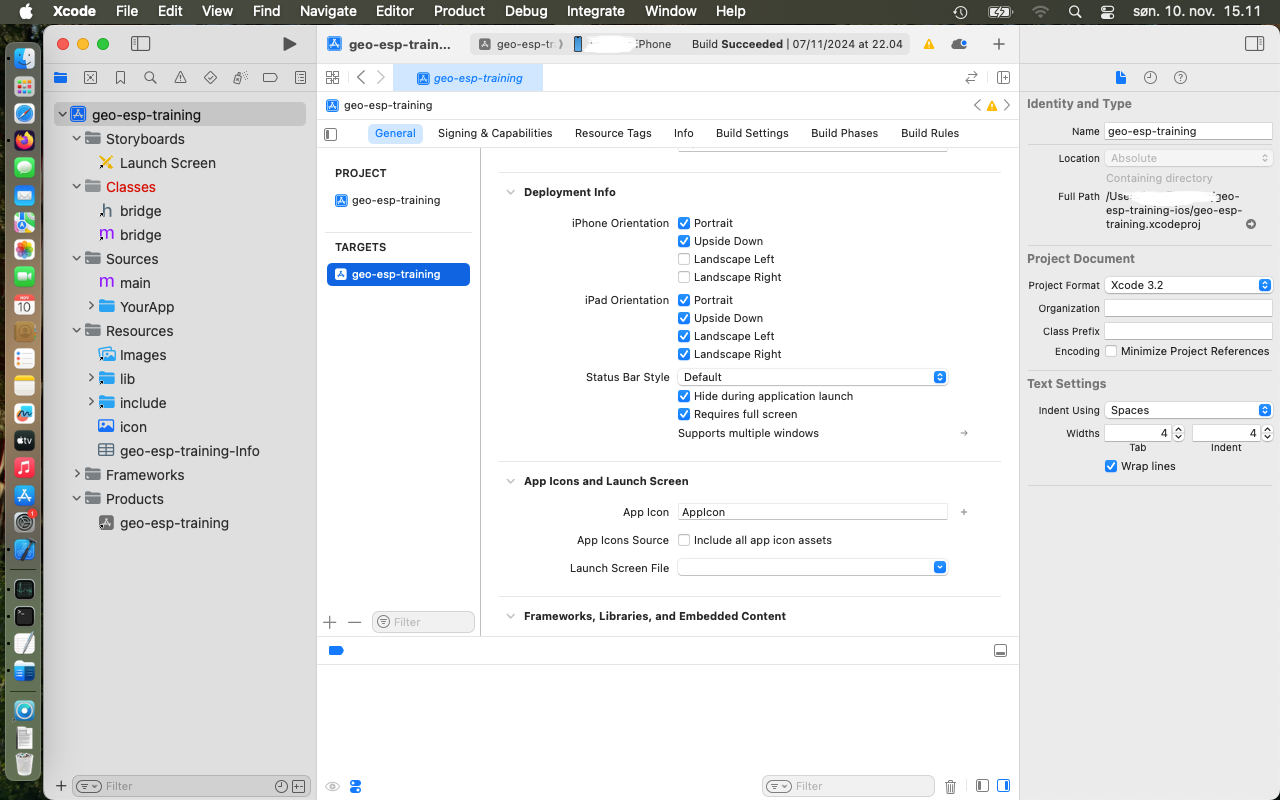The width and height of the screenshot is (1280, 800).
Task: Add a new target with plus button
Action: (x=330, y=622)
